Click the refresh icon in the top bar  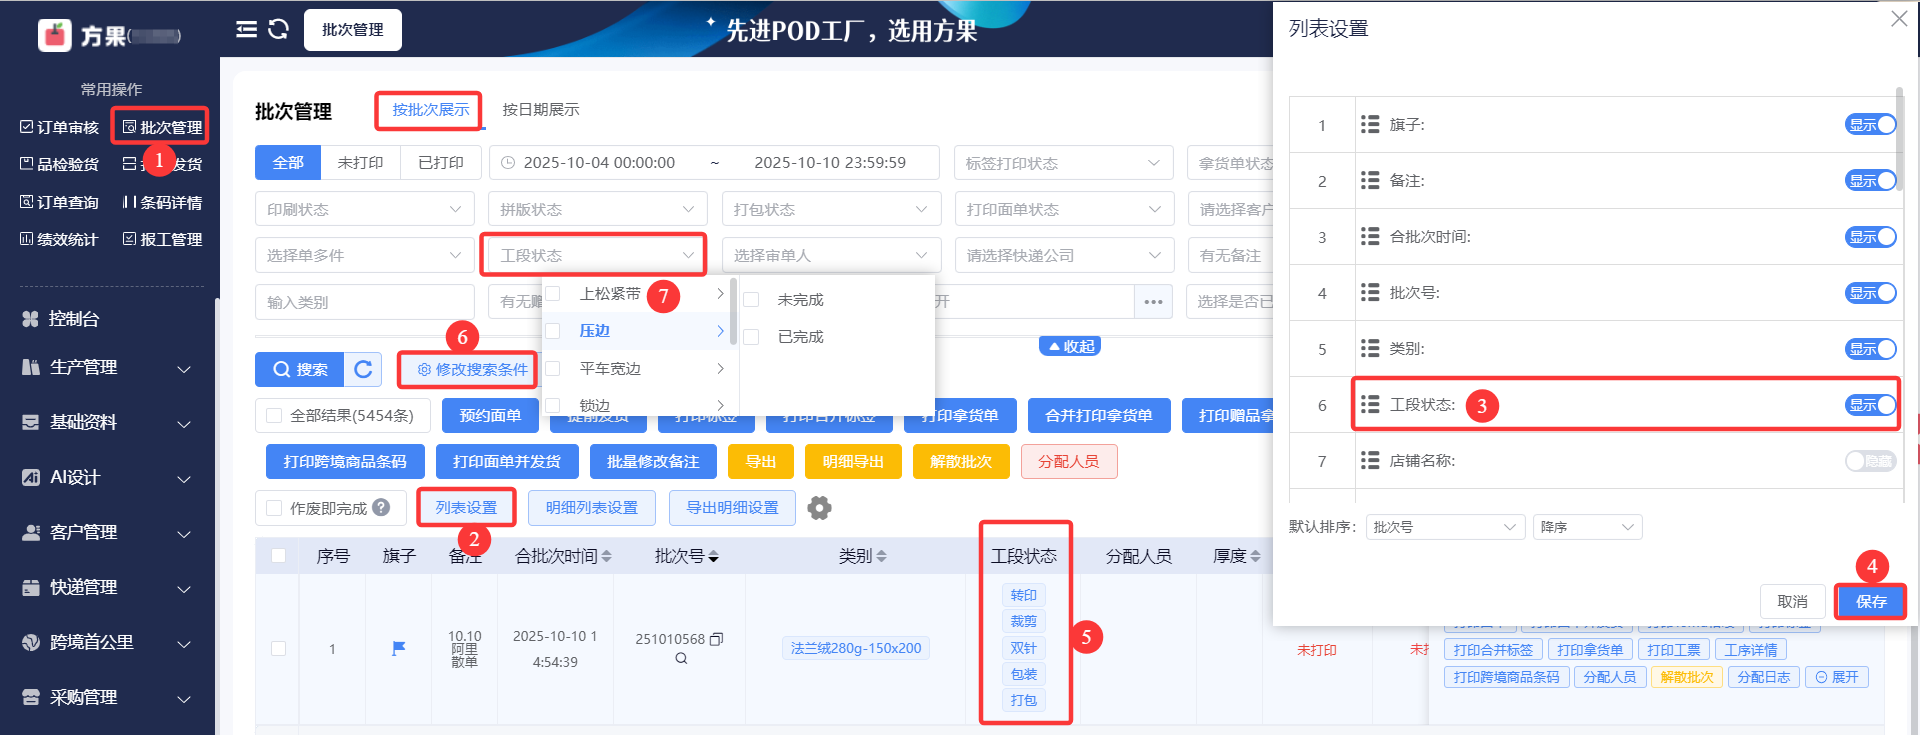(279, 29)
